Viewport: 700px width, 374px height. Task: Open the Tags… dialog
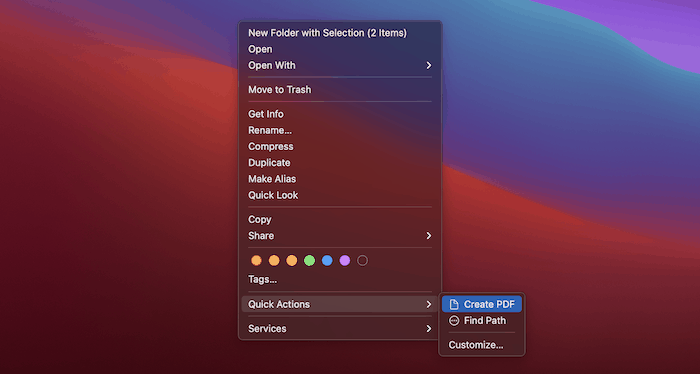point(262,280)
